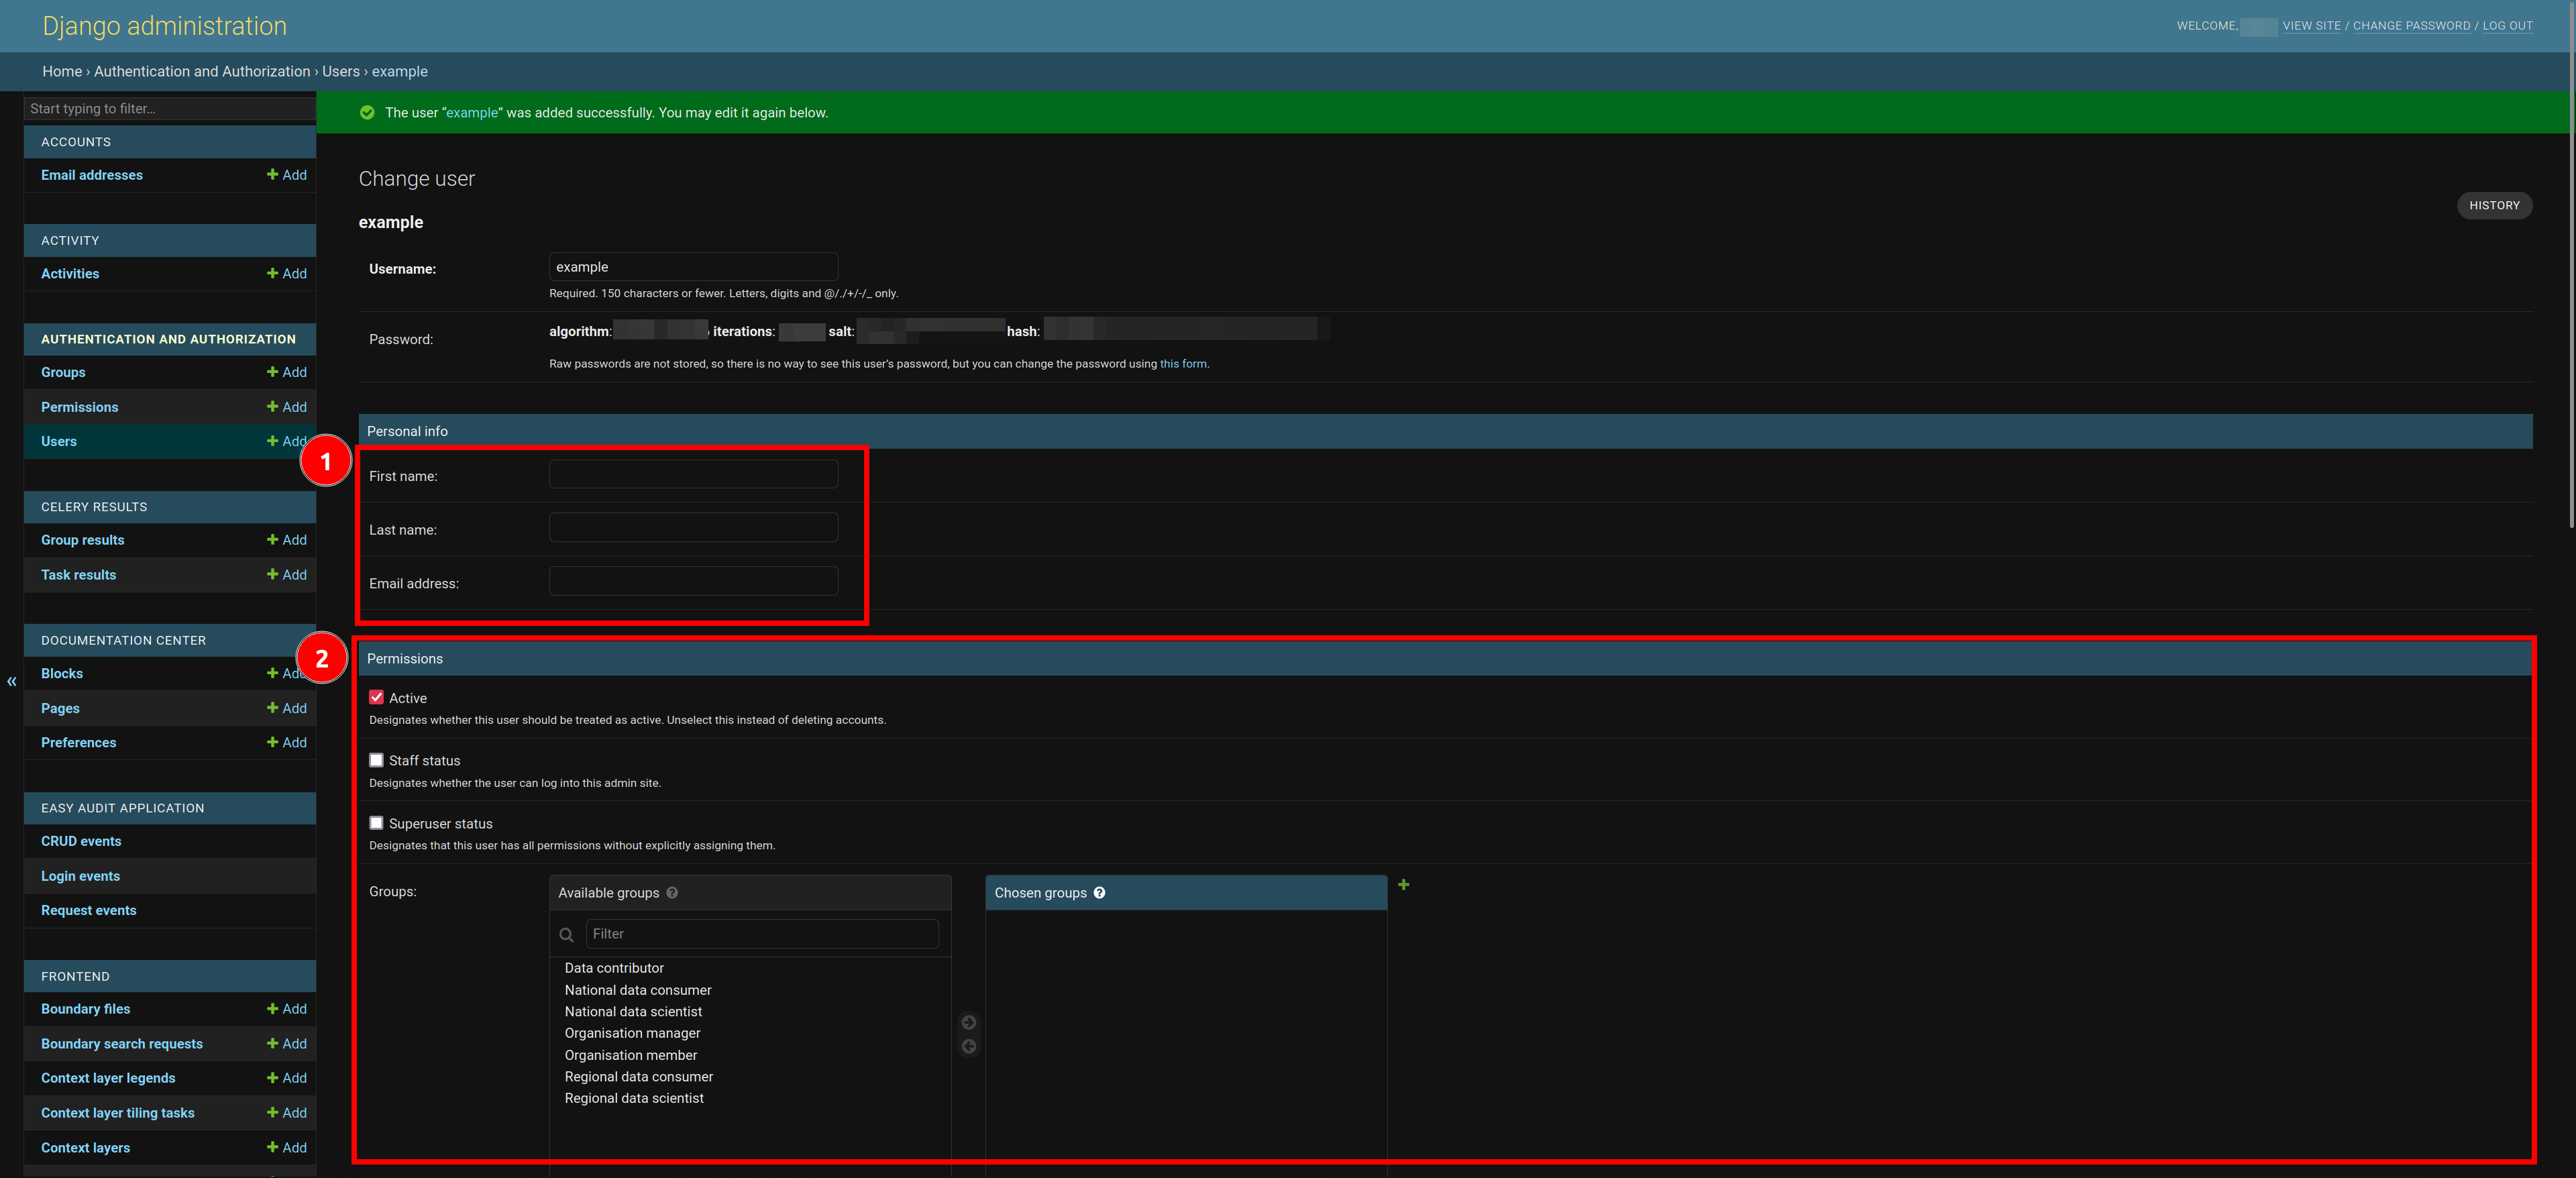Add a new Context layer legend
The image size is (2576, 1178).
point(287,1078)
